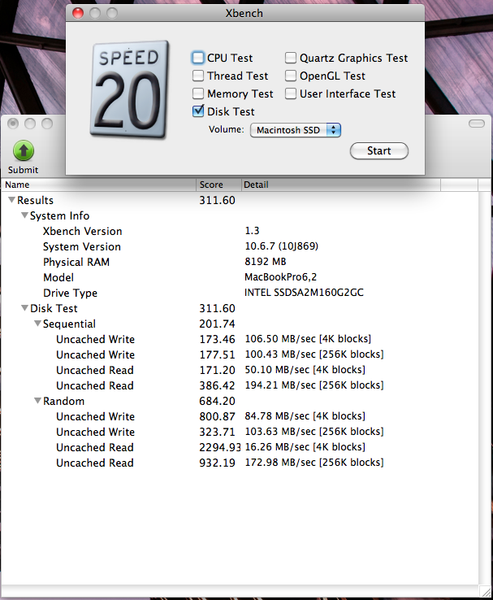Enable the Thread Test checkbox
The width and height of the screenshot is (493, 600).
pyautogui.click(x=198, y=76)
